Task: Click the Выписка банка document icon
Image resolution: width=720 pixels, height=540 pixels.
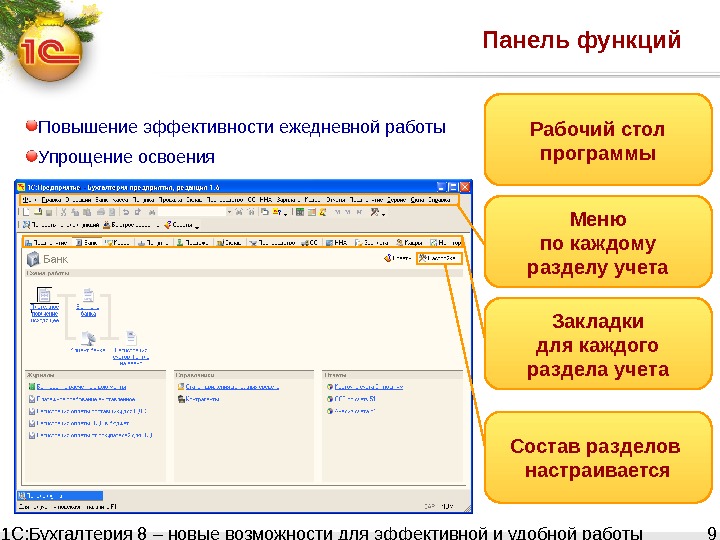Action: pyautogui.click(x=88, y=295)
